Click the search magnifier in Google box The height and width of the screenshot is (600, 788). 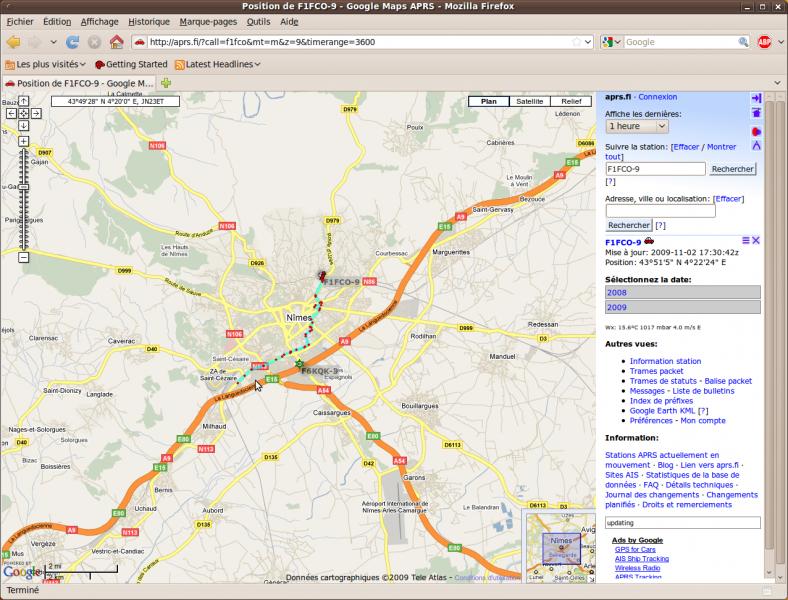(x=743, y=42)
